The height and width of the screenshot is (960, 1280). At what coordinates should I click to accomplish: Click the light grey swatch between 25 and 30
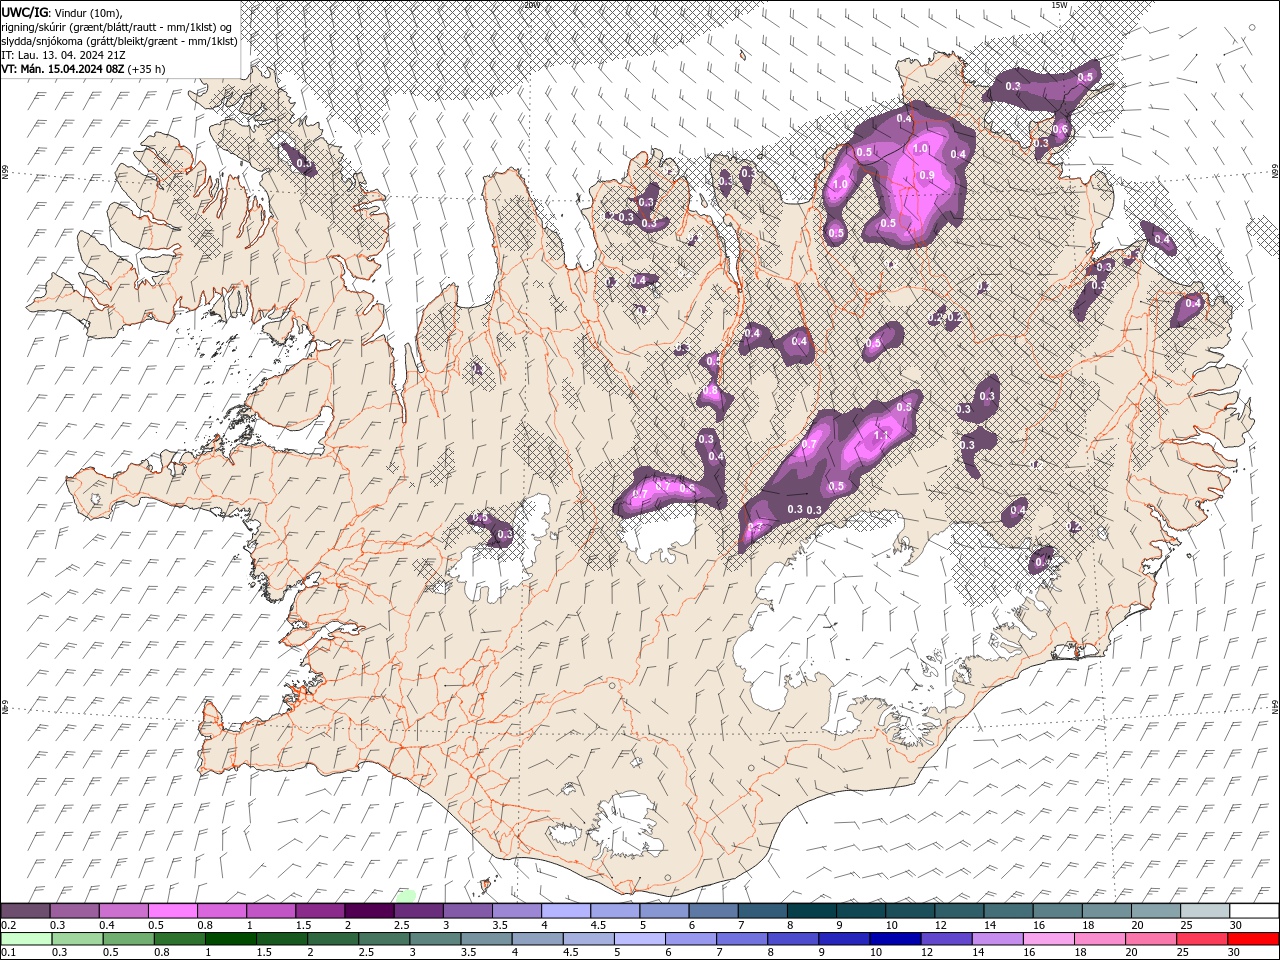pos(1205,911)
